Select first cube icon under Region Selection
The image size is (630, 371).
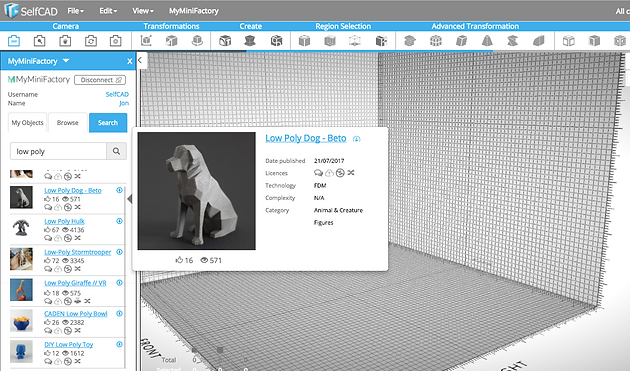click(x=304, y=41)
